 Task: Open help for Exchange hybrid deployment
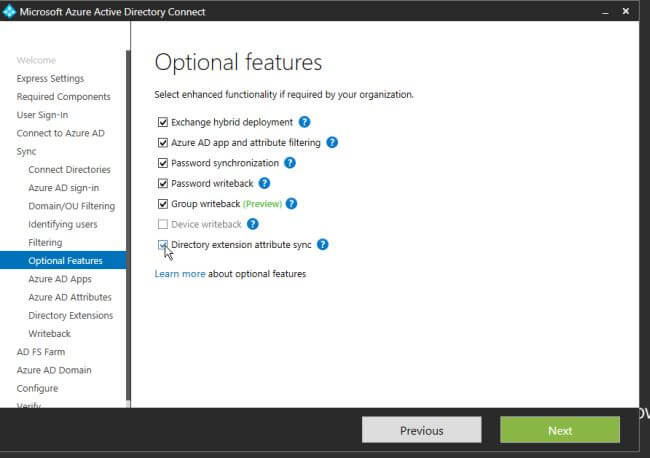pyautogui.click(x=304, y=122)
